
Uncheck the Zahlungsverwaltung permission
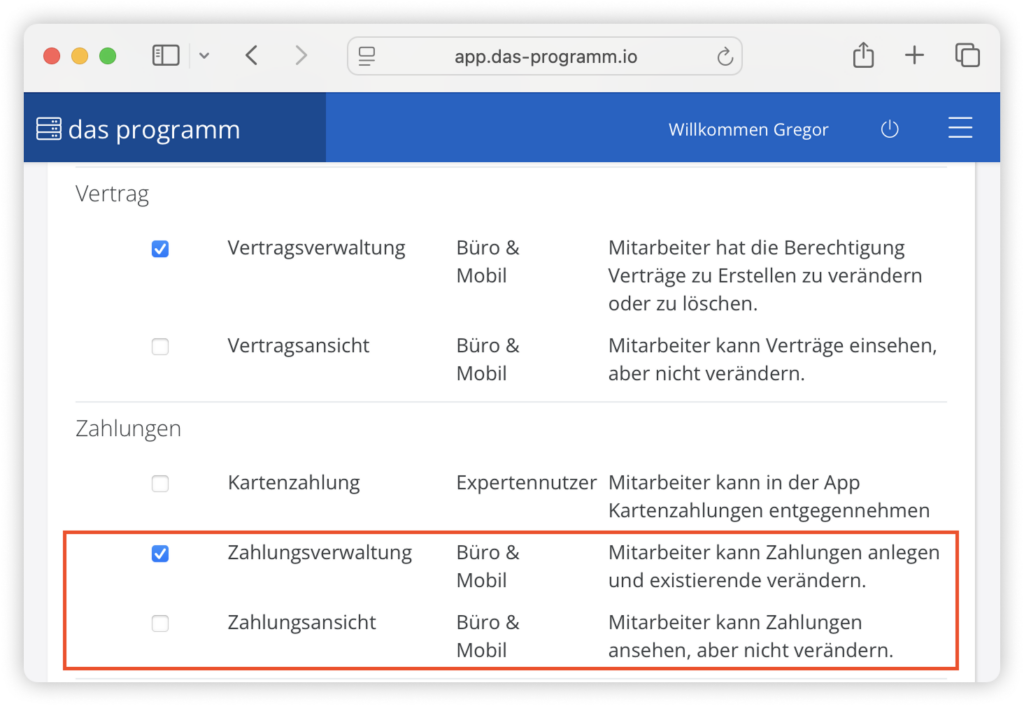(160, 553)
